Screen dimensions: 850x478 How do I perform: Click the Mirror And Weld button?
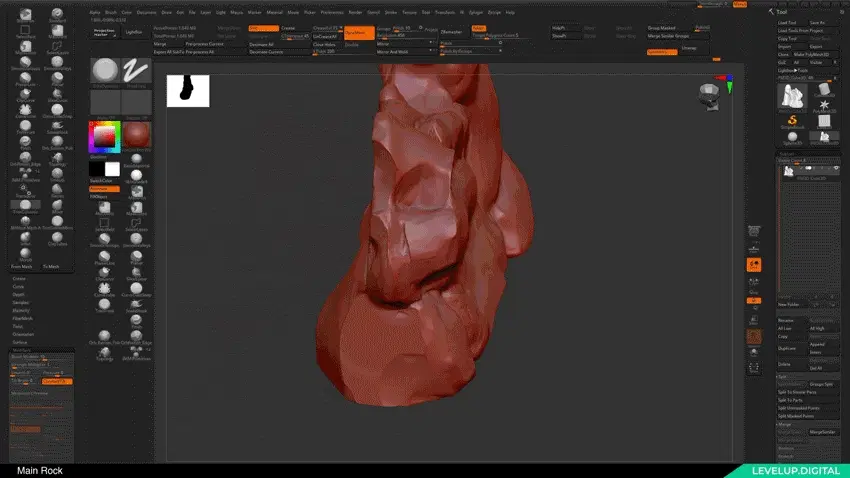point(405,52)
